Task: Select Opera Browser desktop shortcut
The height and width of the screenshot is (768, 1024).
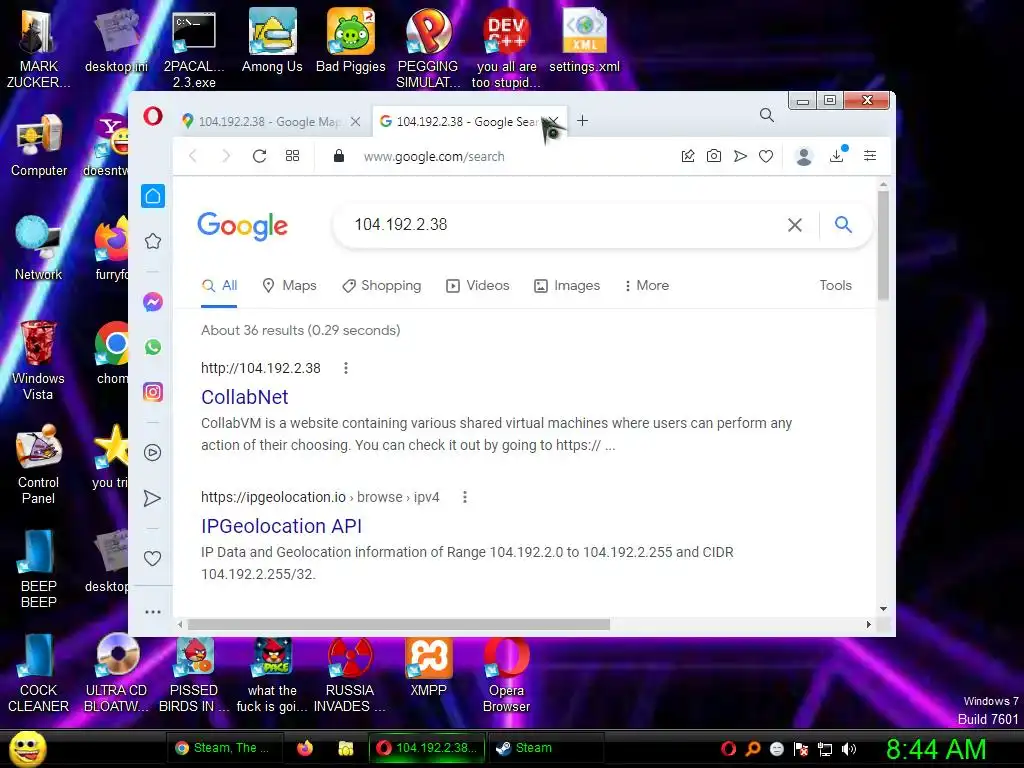Action: tap(506, 676)
